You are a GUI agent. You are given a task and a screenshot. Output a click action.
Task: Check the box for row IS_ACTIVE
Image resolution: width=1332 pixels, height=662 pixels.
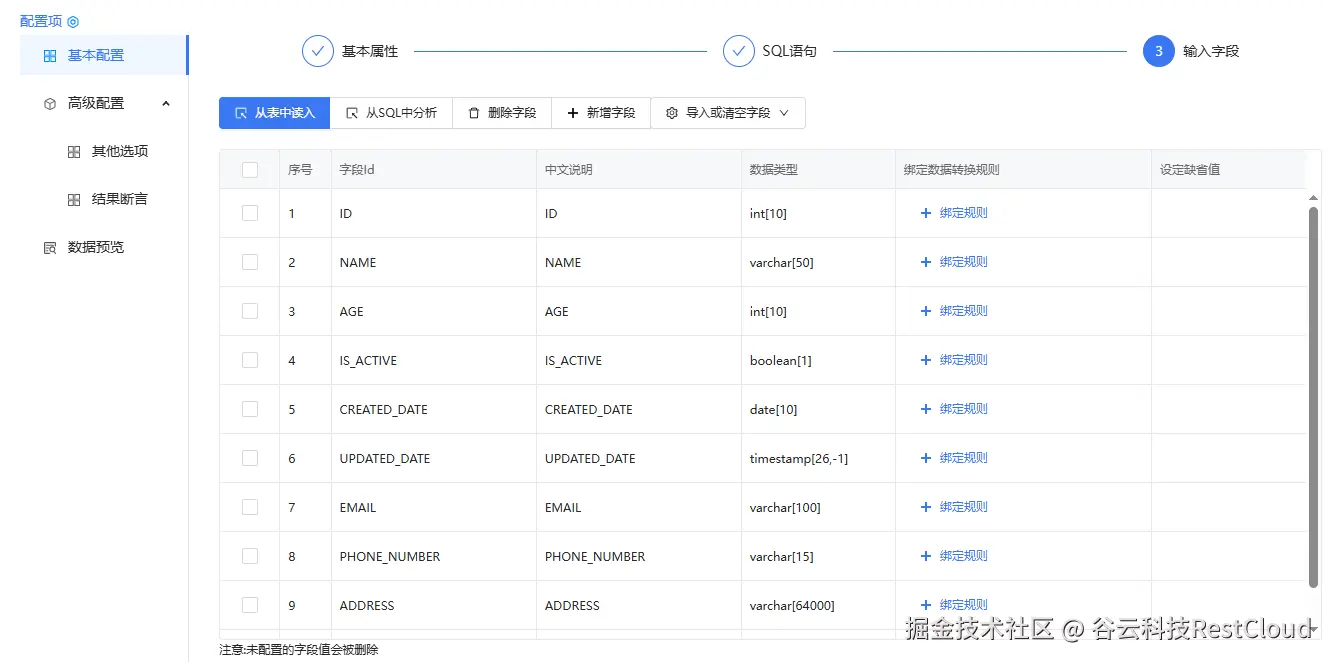pos(250,360)
